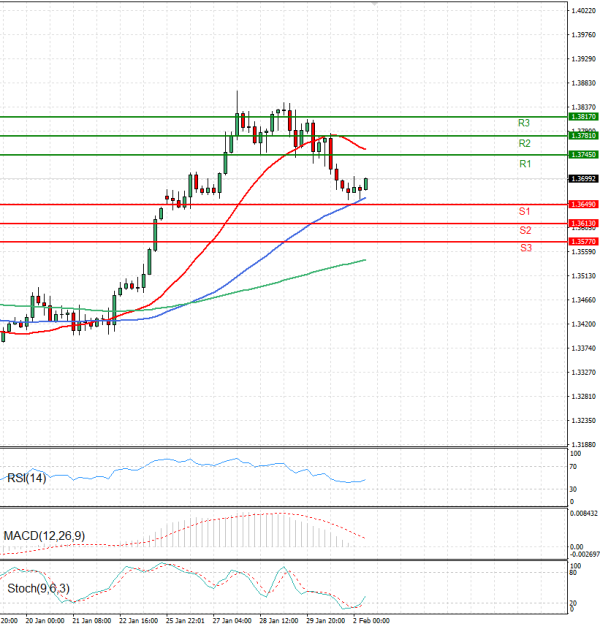
Task: Click the 1.38170 green price tag
Action: coord(583,116)
